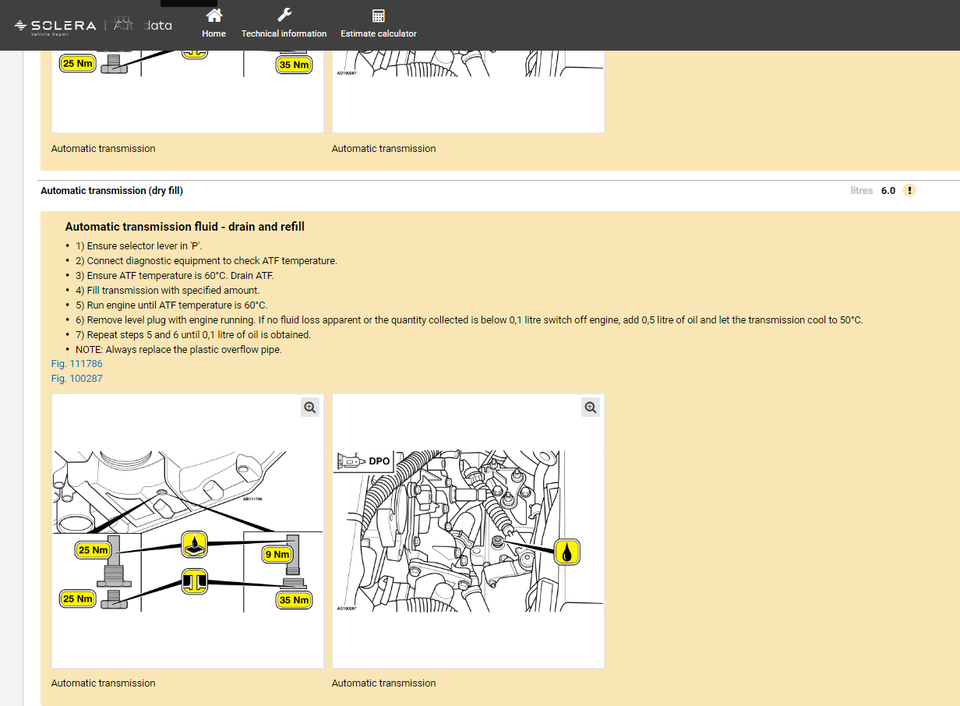Image resolution: width=960 pixels, height=706 pixels.
Task: Click the drain symbol icon in lower torque diagram
Action: click(x=194, y=544)
